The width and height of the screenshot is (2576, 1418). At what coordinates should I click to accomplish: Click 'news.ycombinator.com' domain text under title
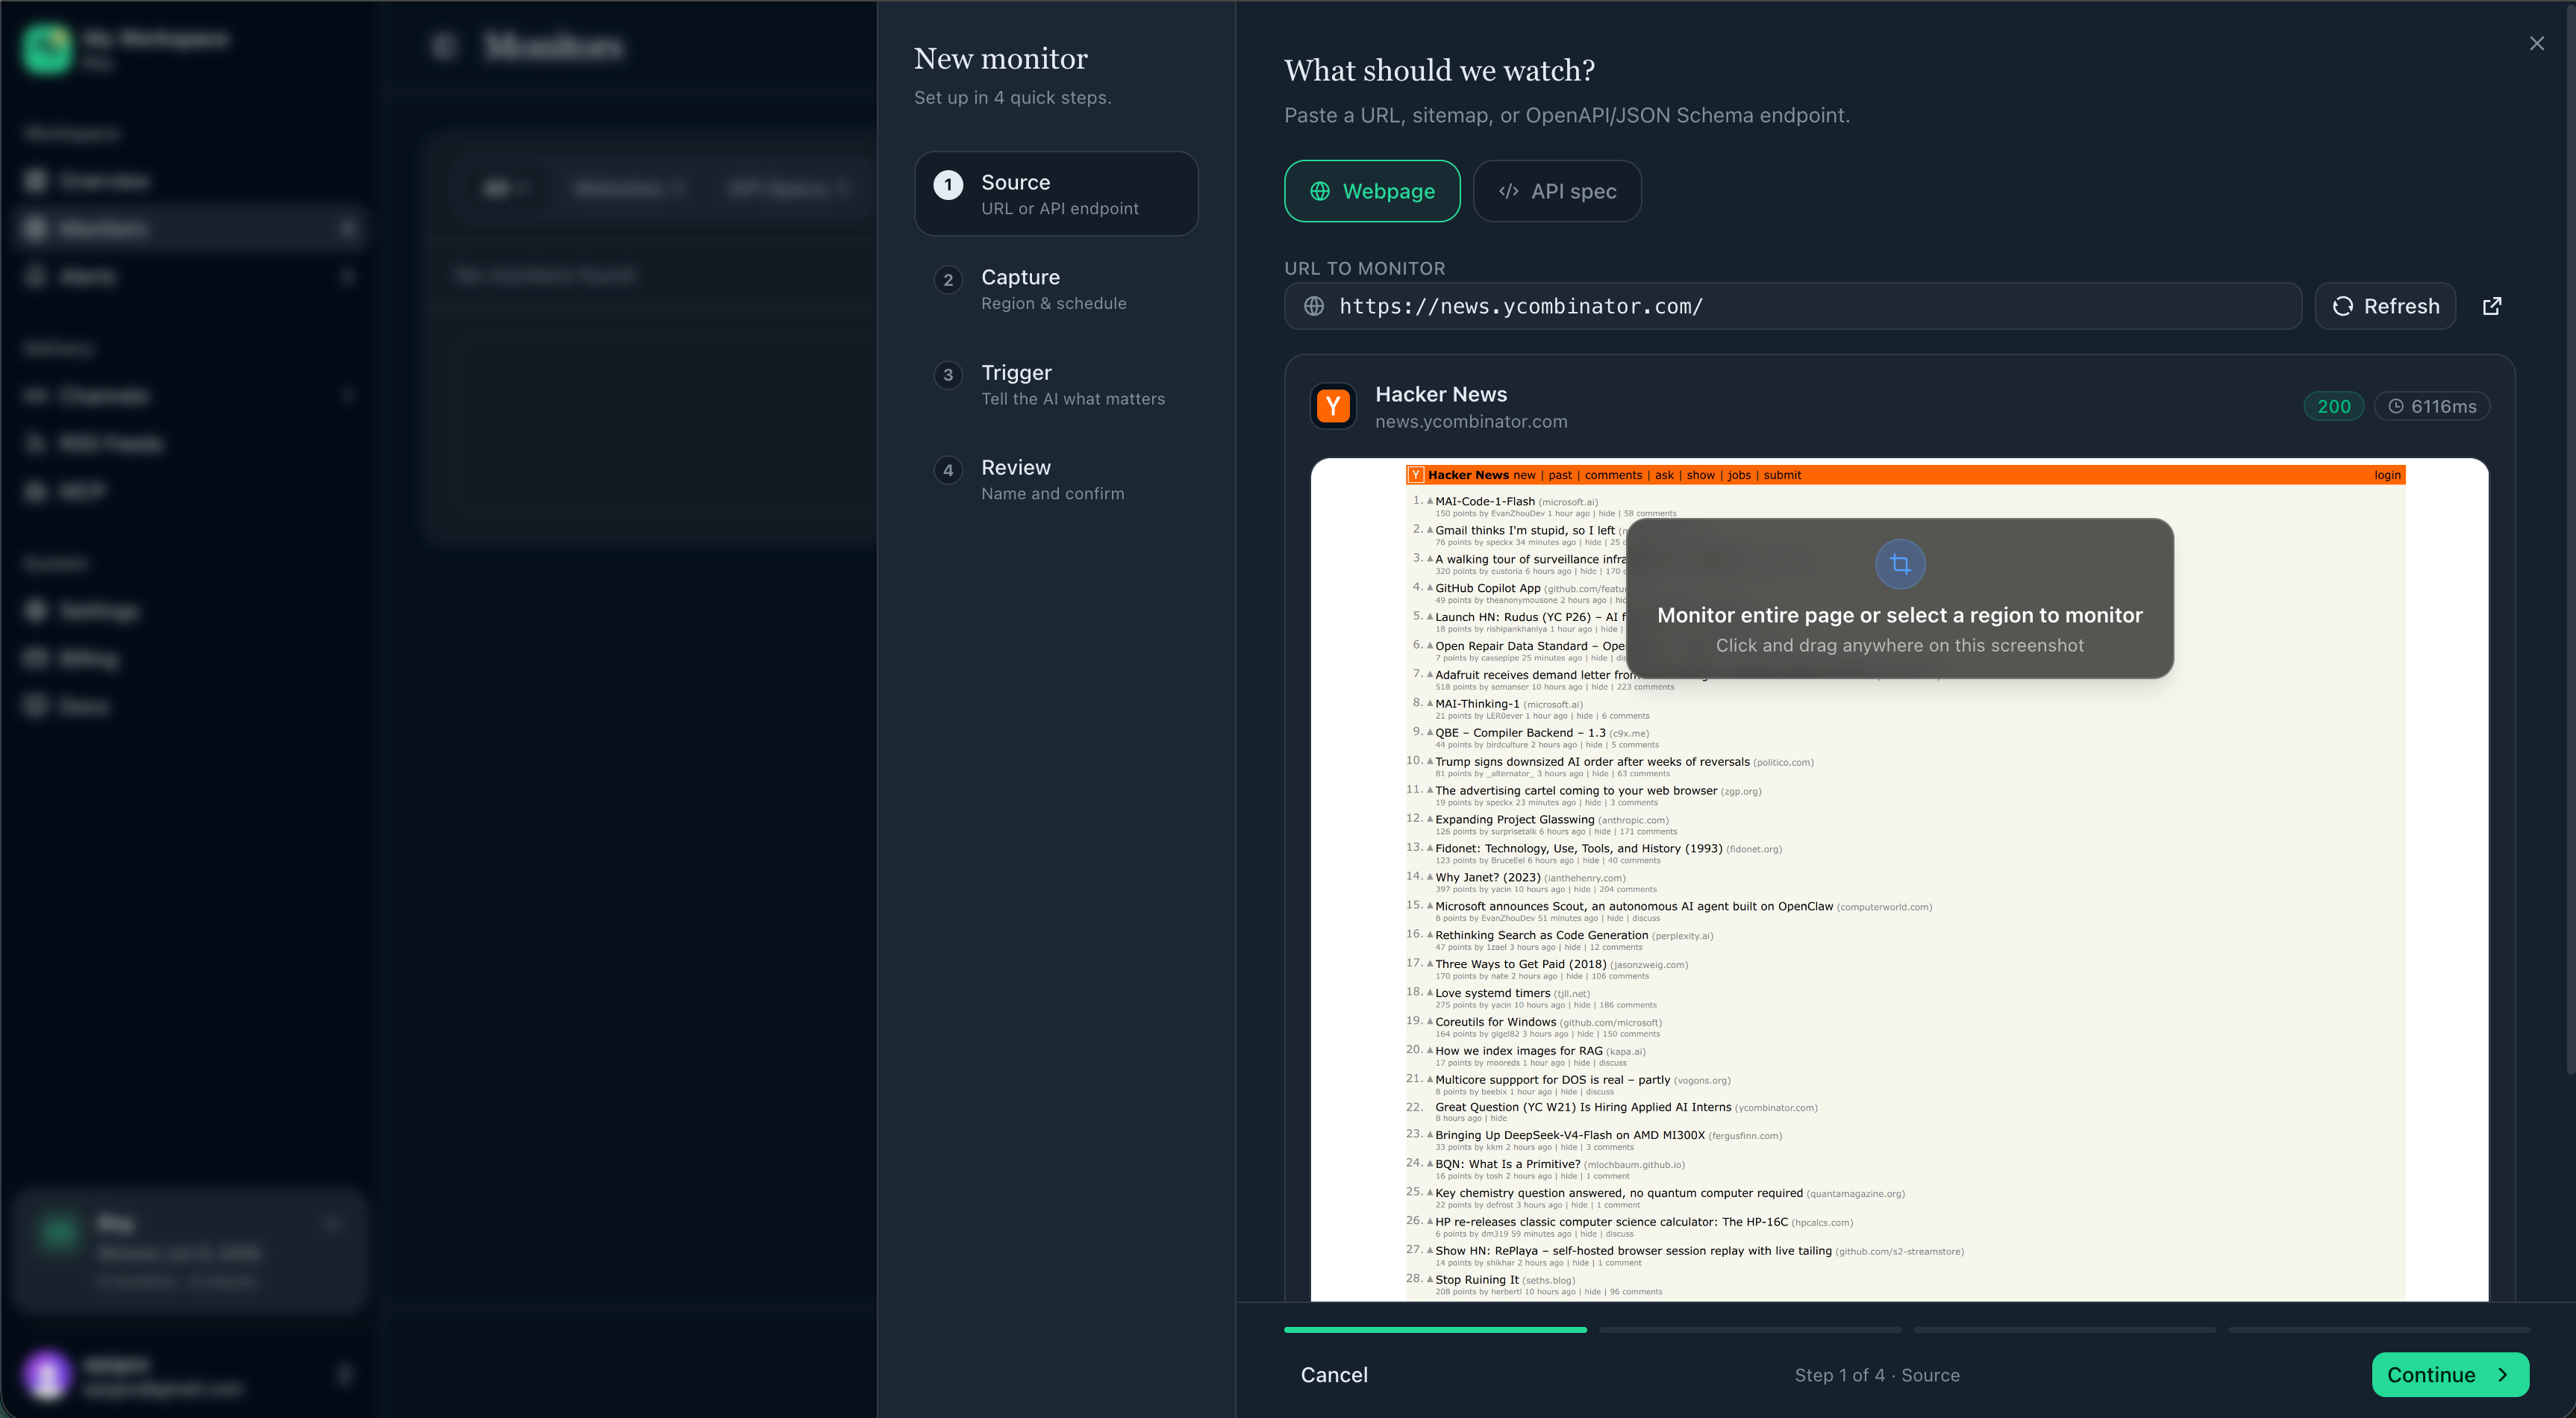pyautogui.click(x=1471, y=422)
